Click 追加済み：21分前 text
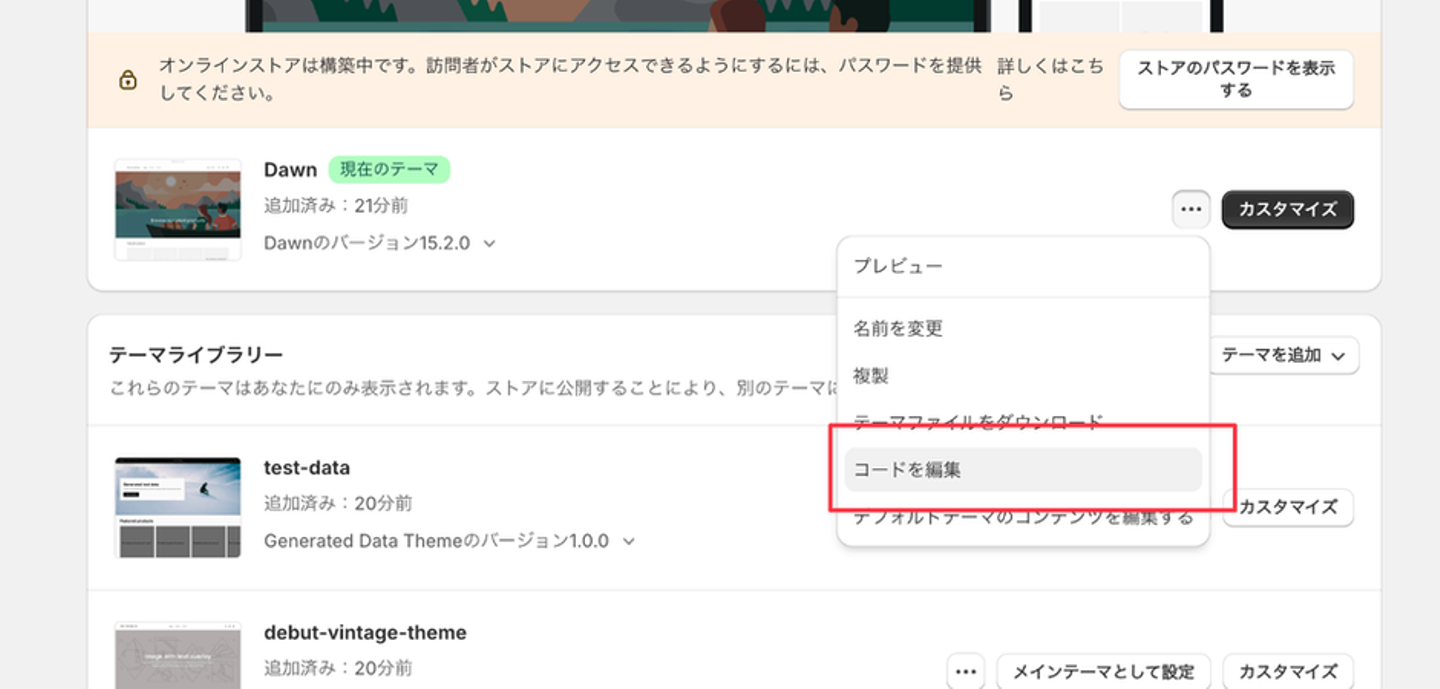 pyautogui.click(x=336, y=206)
